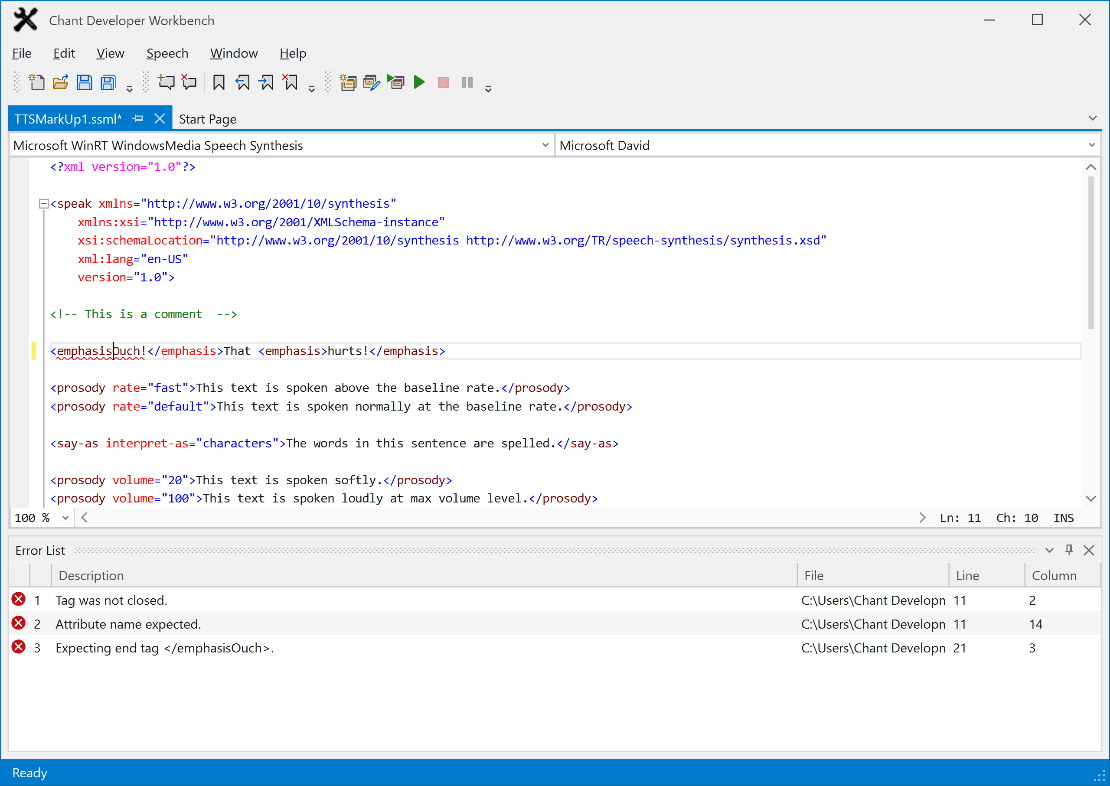The height and width of the screenshot is (786, 1110).
Task: Click the horizontal scrollbar left arrow
Action: pos(84,518)
